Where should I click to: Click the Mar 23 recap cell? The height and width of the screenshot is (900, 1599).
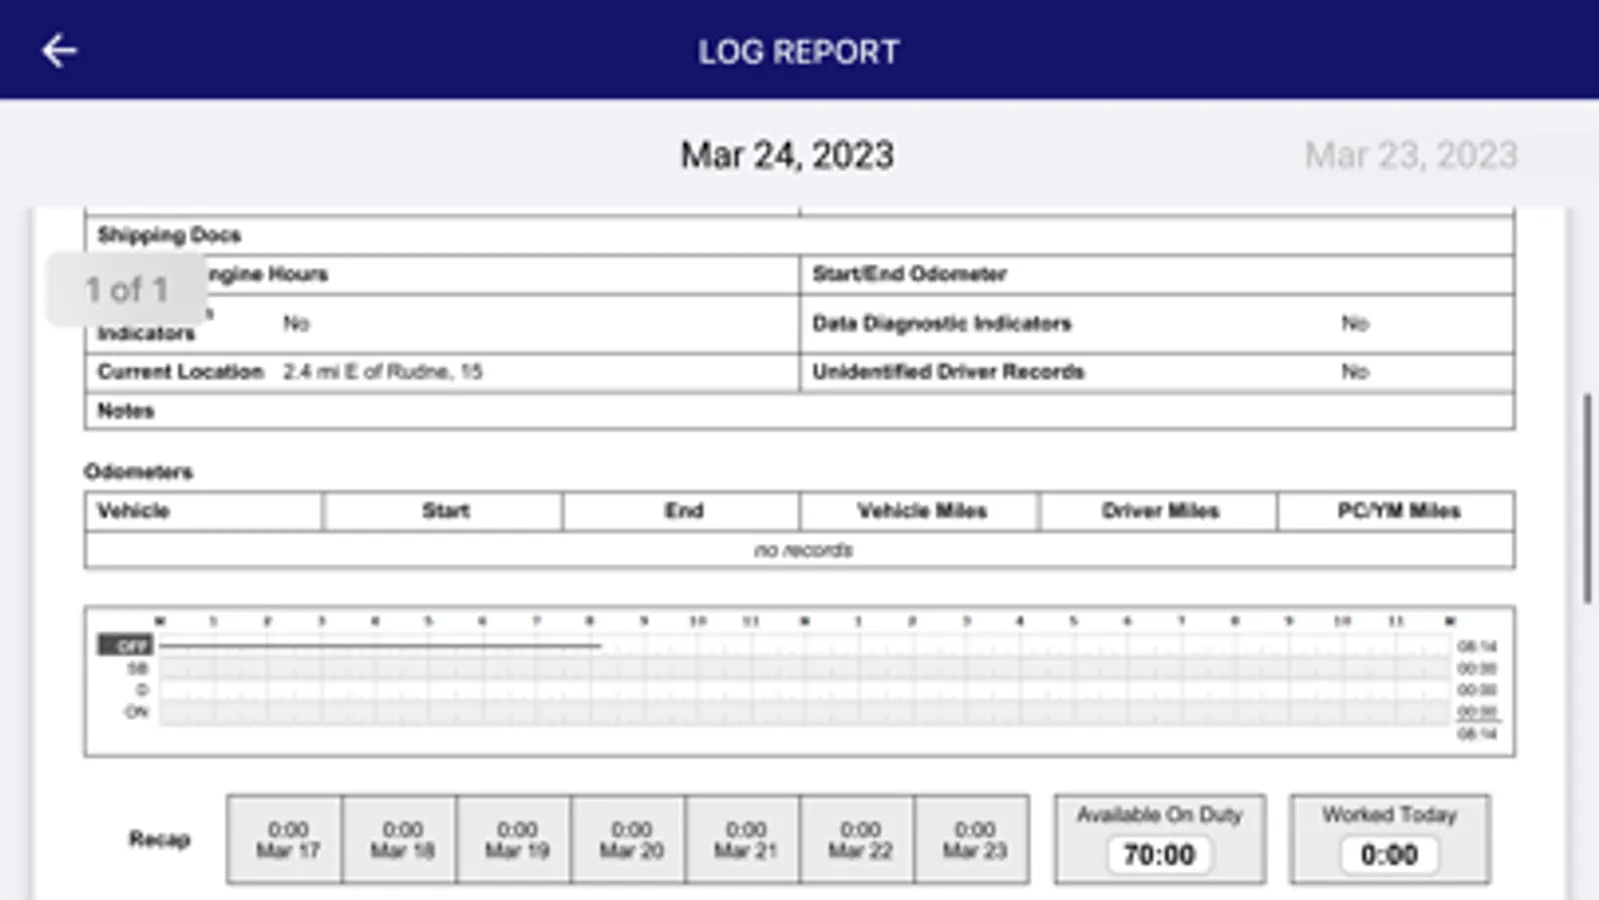pos(973,840)
